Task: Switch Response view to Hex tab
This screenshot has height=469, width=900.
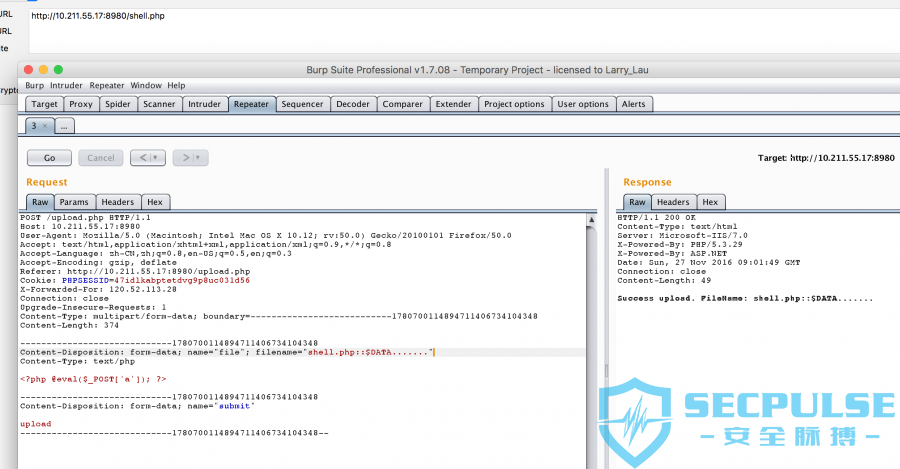Action: (x=710, y=202)
